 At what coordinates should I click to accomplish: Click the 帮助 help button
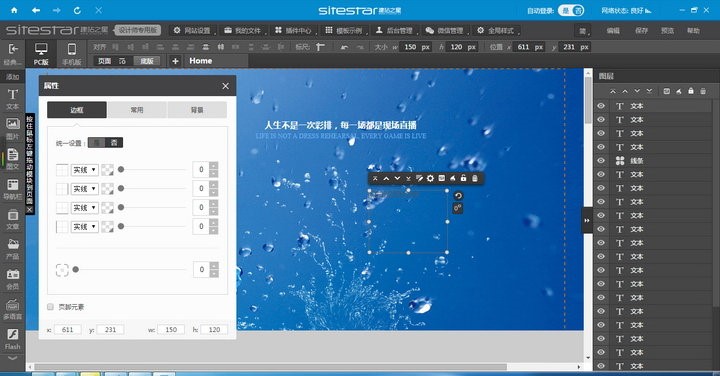(x=693, y=30)
